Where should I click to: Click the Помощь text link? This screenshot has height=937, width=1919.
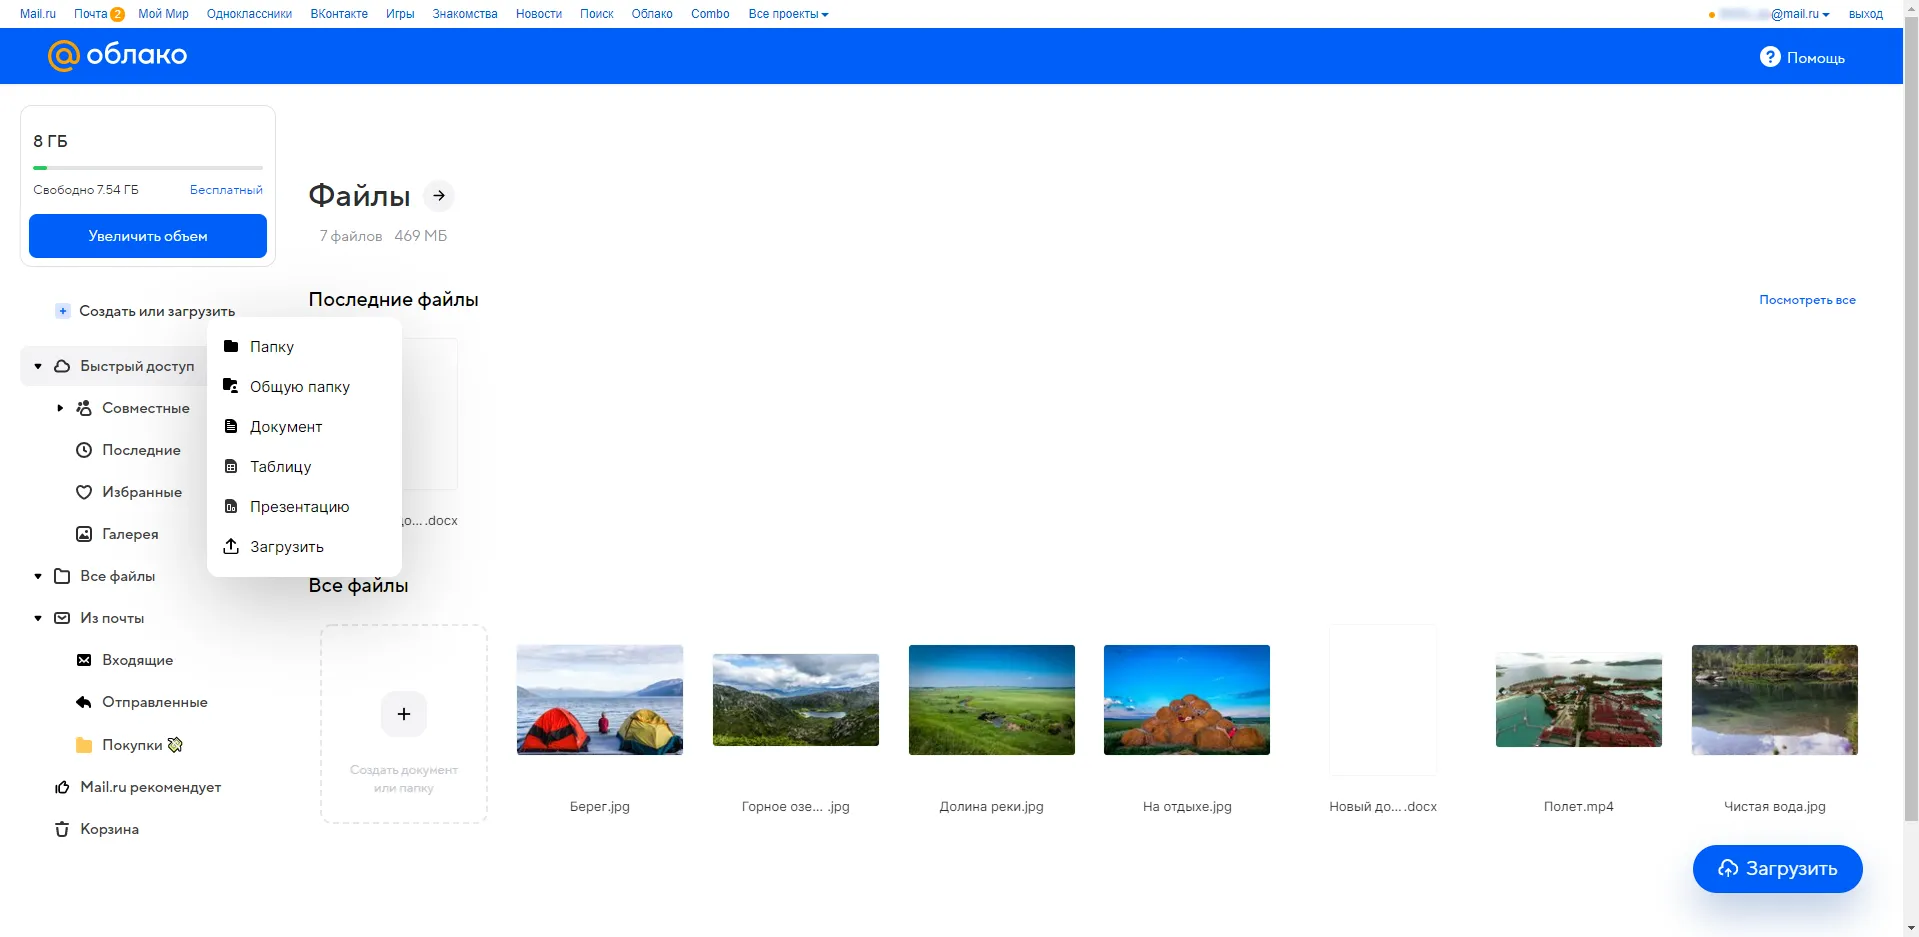coord(1816,58)
